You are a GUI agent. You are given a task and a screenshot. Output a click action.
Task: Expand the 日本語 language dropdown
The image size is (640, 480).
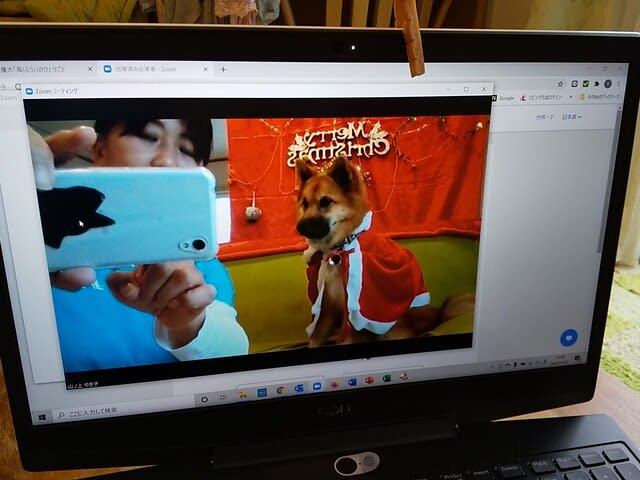(571, 117)
